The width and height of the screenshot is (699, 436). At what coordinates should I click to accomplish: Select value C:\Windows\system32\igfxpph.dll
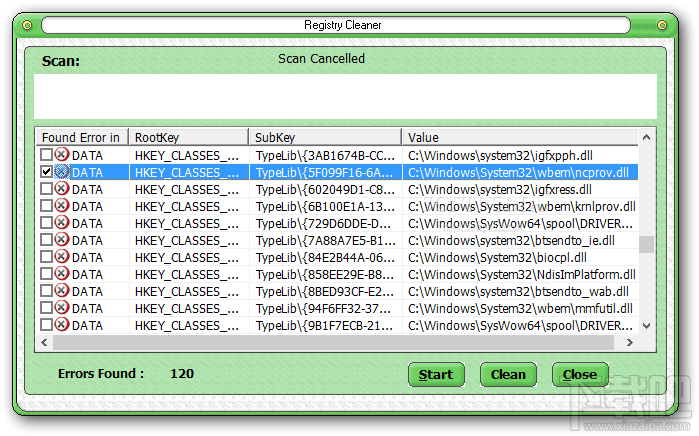tap(500, 155)
